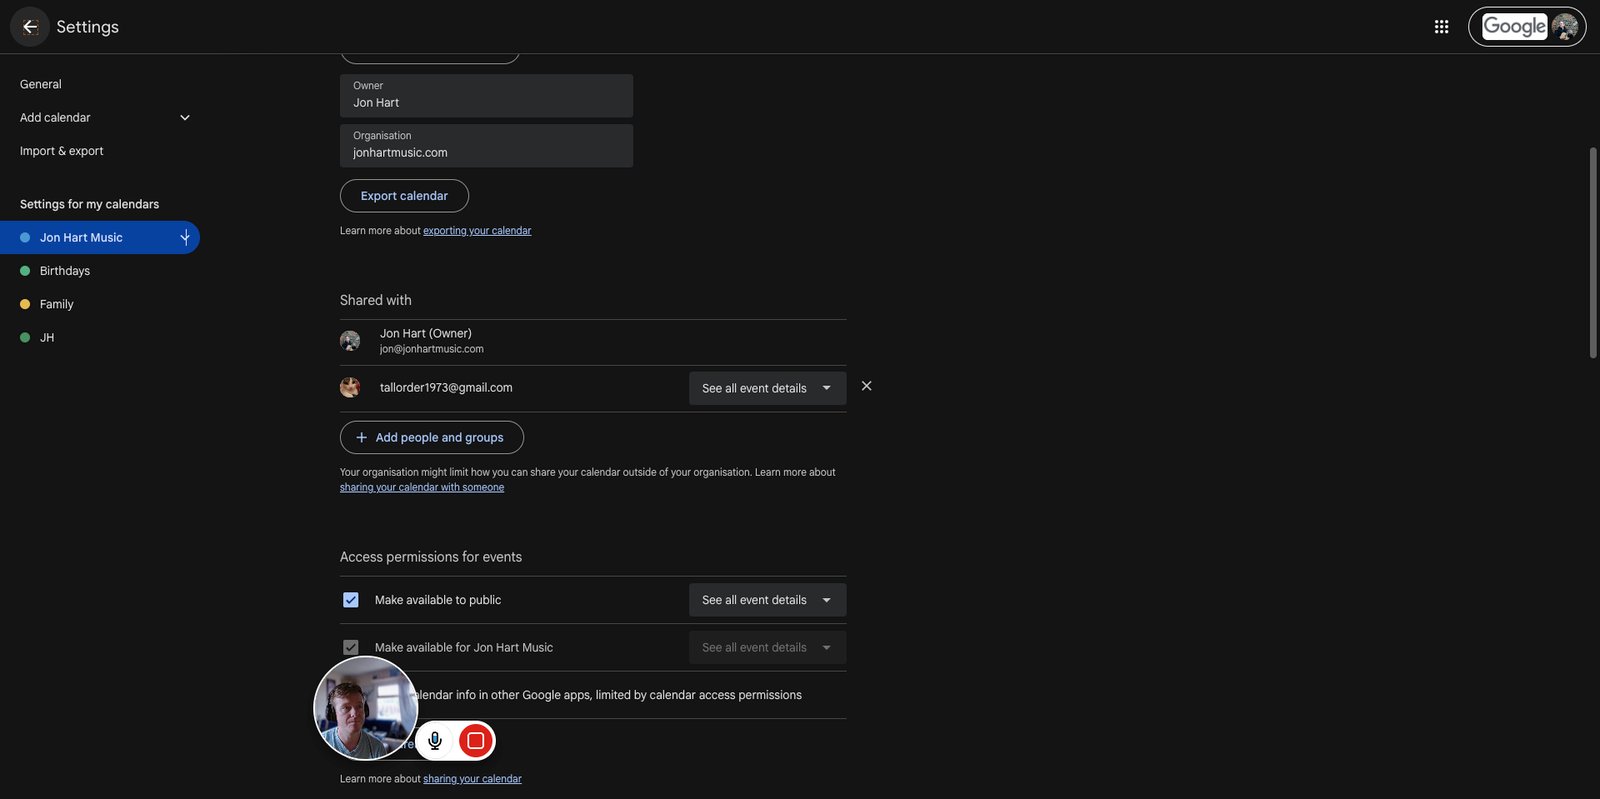Click Settings for my calendars heading
The image size is (1600, 799).
[90, 204]
